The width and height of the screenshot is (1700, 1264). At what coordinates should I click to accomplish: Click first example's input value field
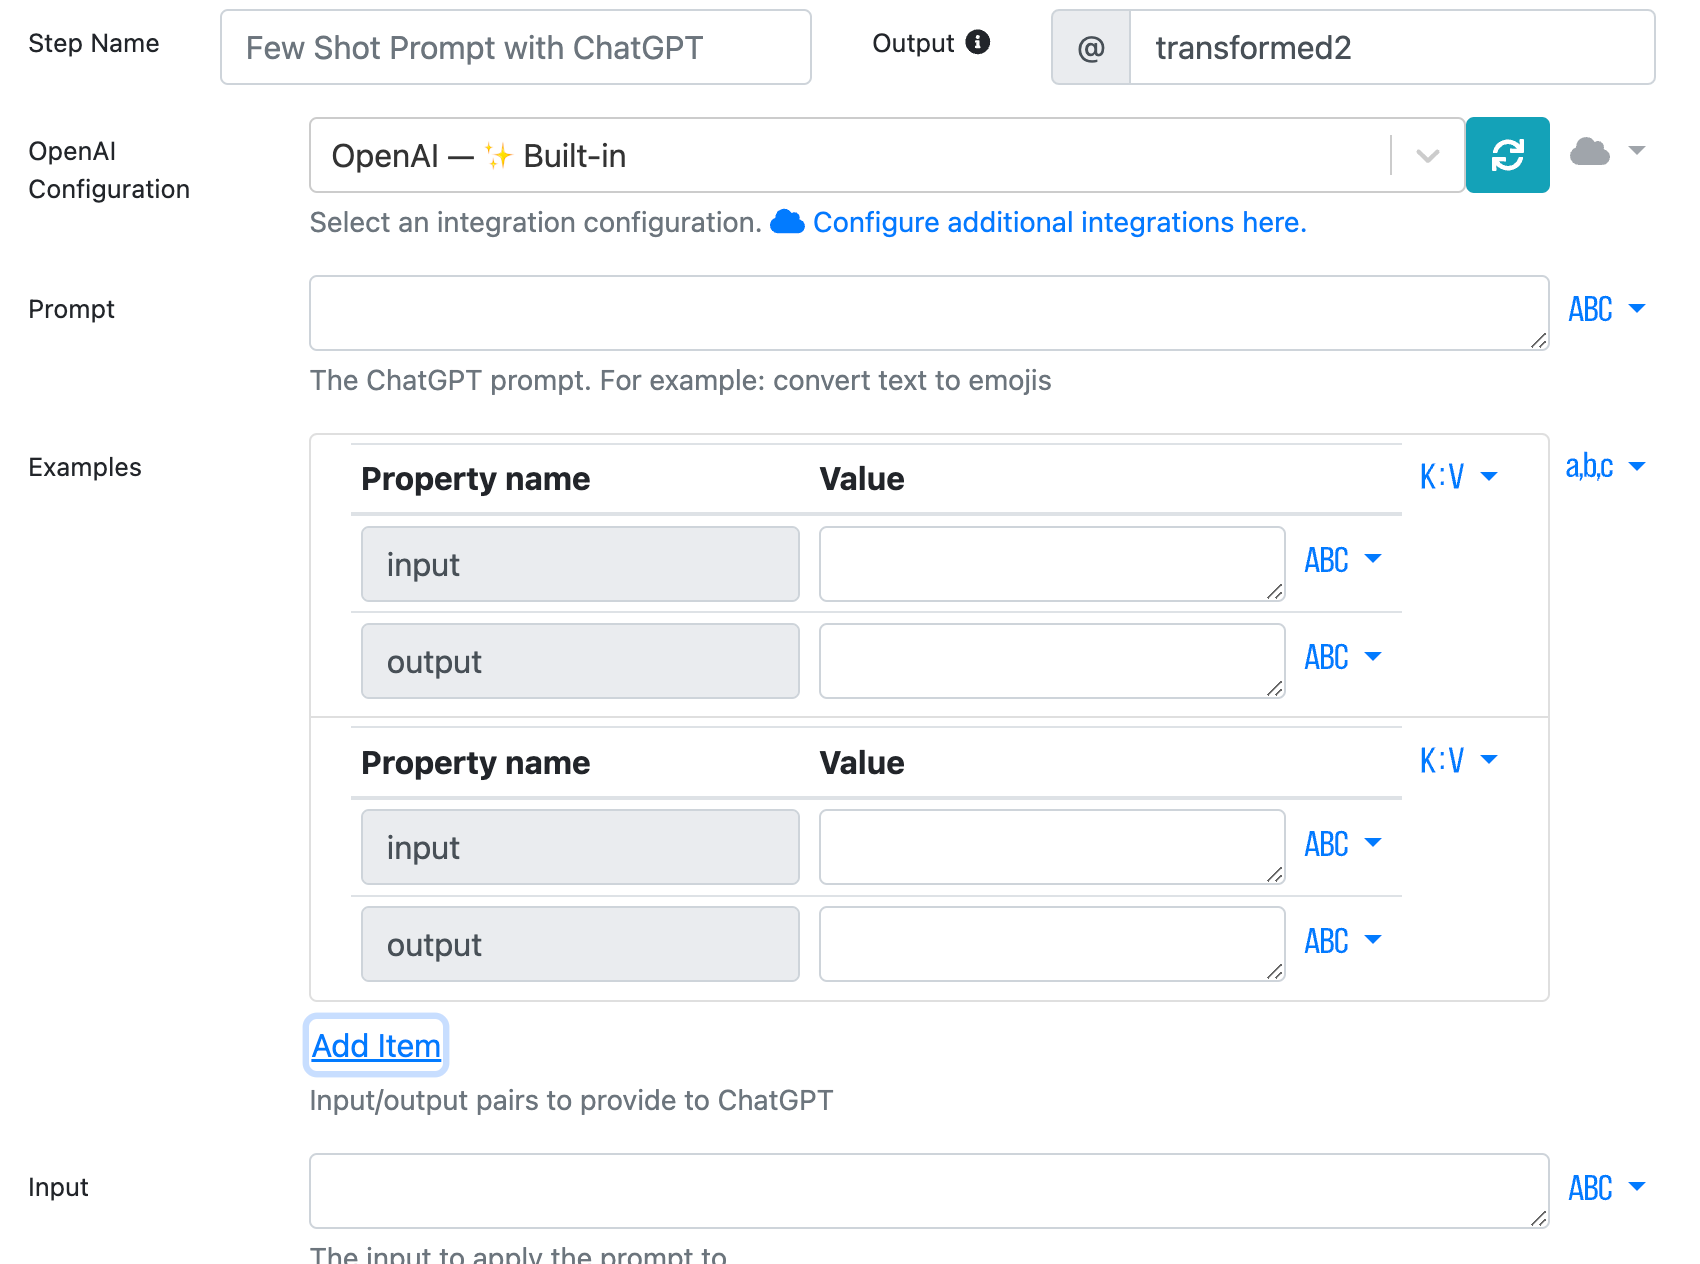(x=1051, y=564)
